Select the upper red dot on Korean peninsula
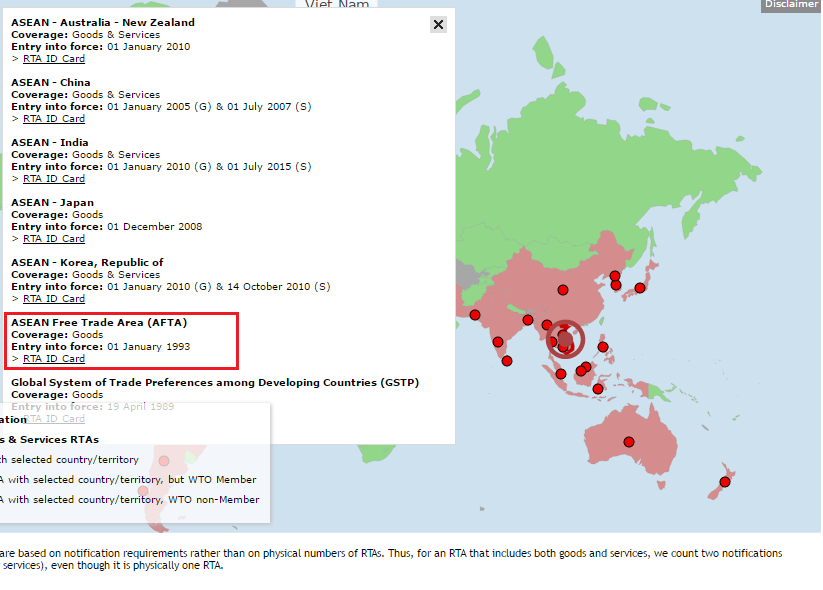The image size is (823, 590). [x=615, y=276]
